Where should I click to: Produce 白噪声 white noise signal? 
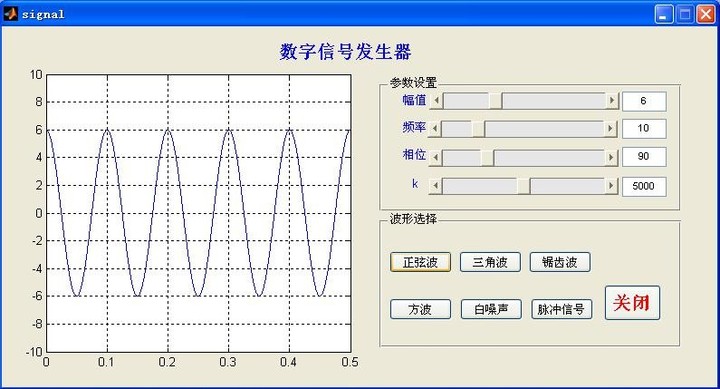pyautogui.click(x=491, y=309)
